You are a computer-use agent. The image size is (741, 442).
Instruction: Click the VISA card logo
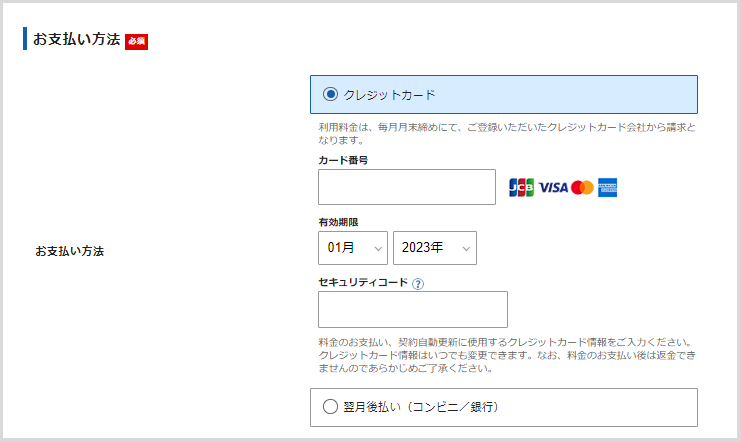(553, 187)
